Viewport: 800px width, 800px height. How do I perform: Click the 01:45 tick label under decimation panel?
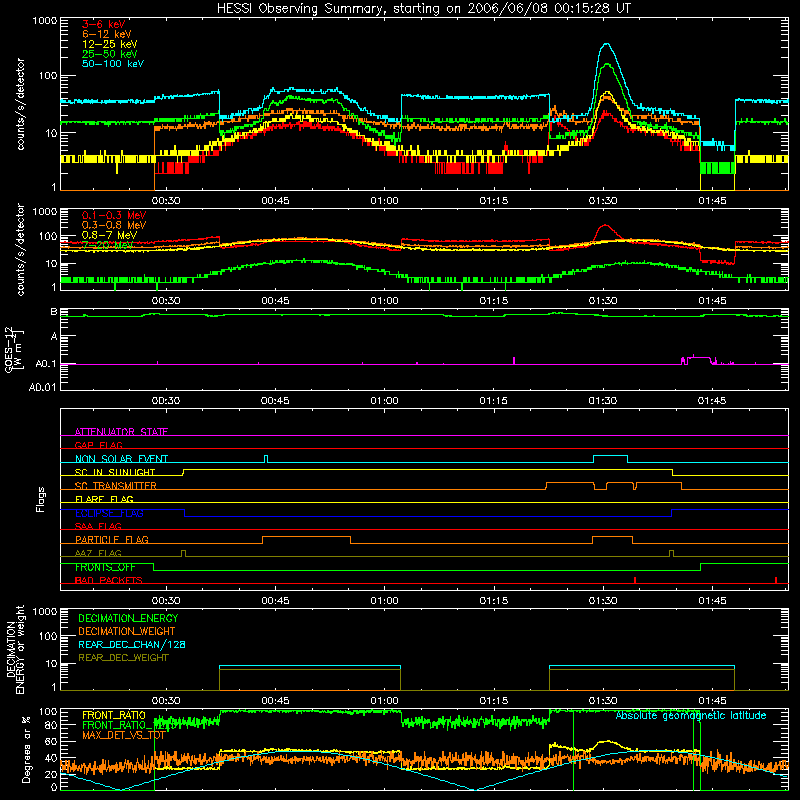[x=712, y=701]
